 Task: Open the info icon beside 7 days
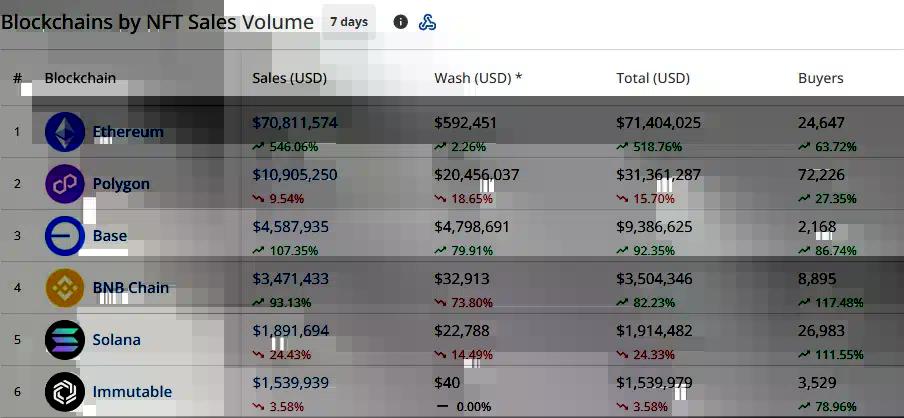point(401,22)
